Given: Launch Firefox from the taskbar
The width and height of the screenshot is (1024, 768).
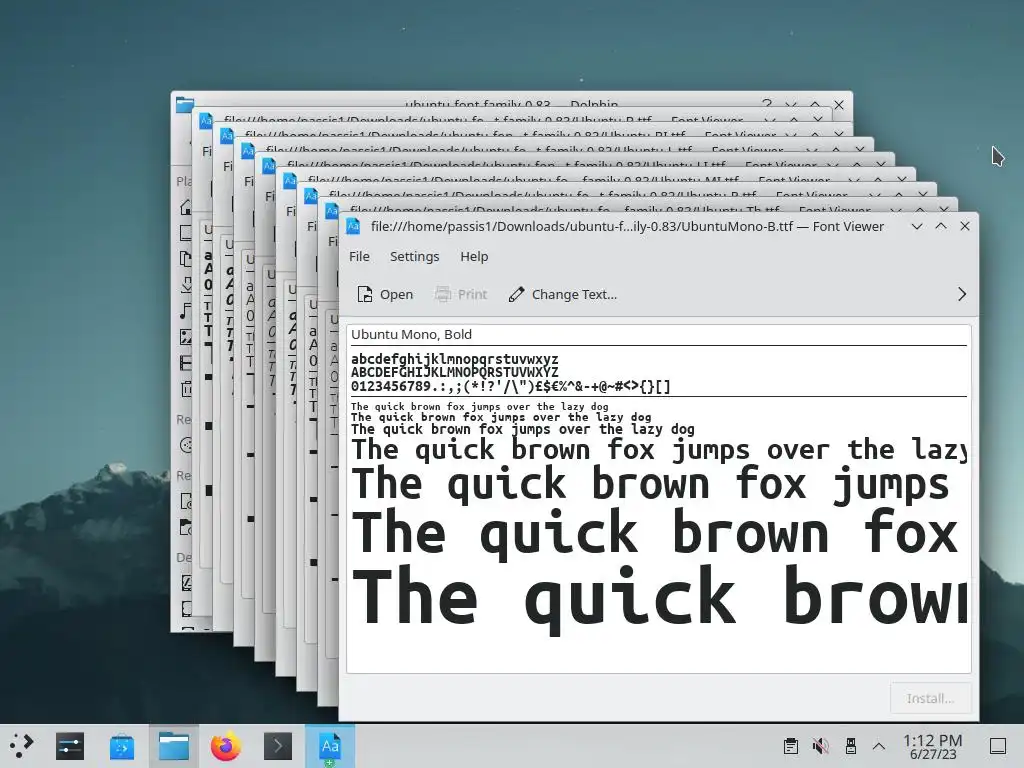Looking at the screenshot, I should [226, 746].
